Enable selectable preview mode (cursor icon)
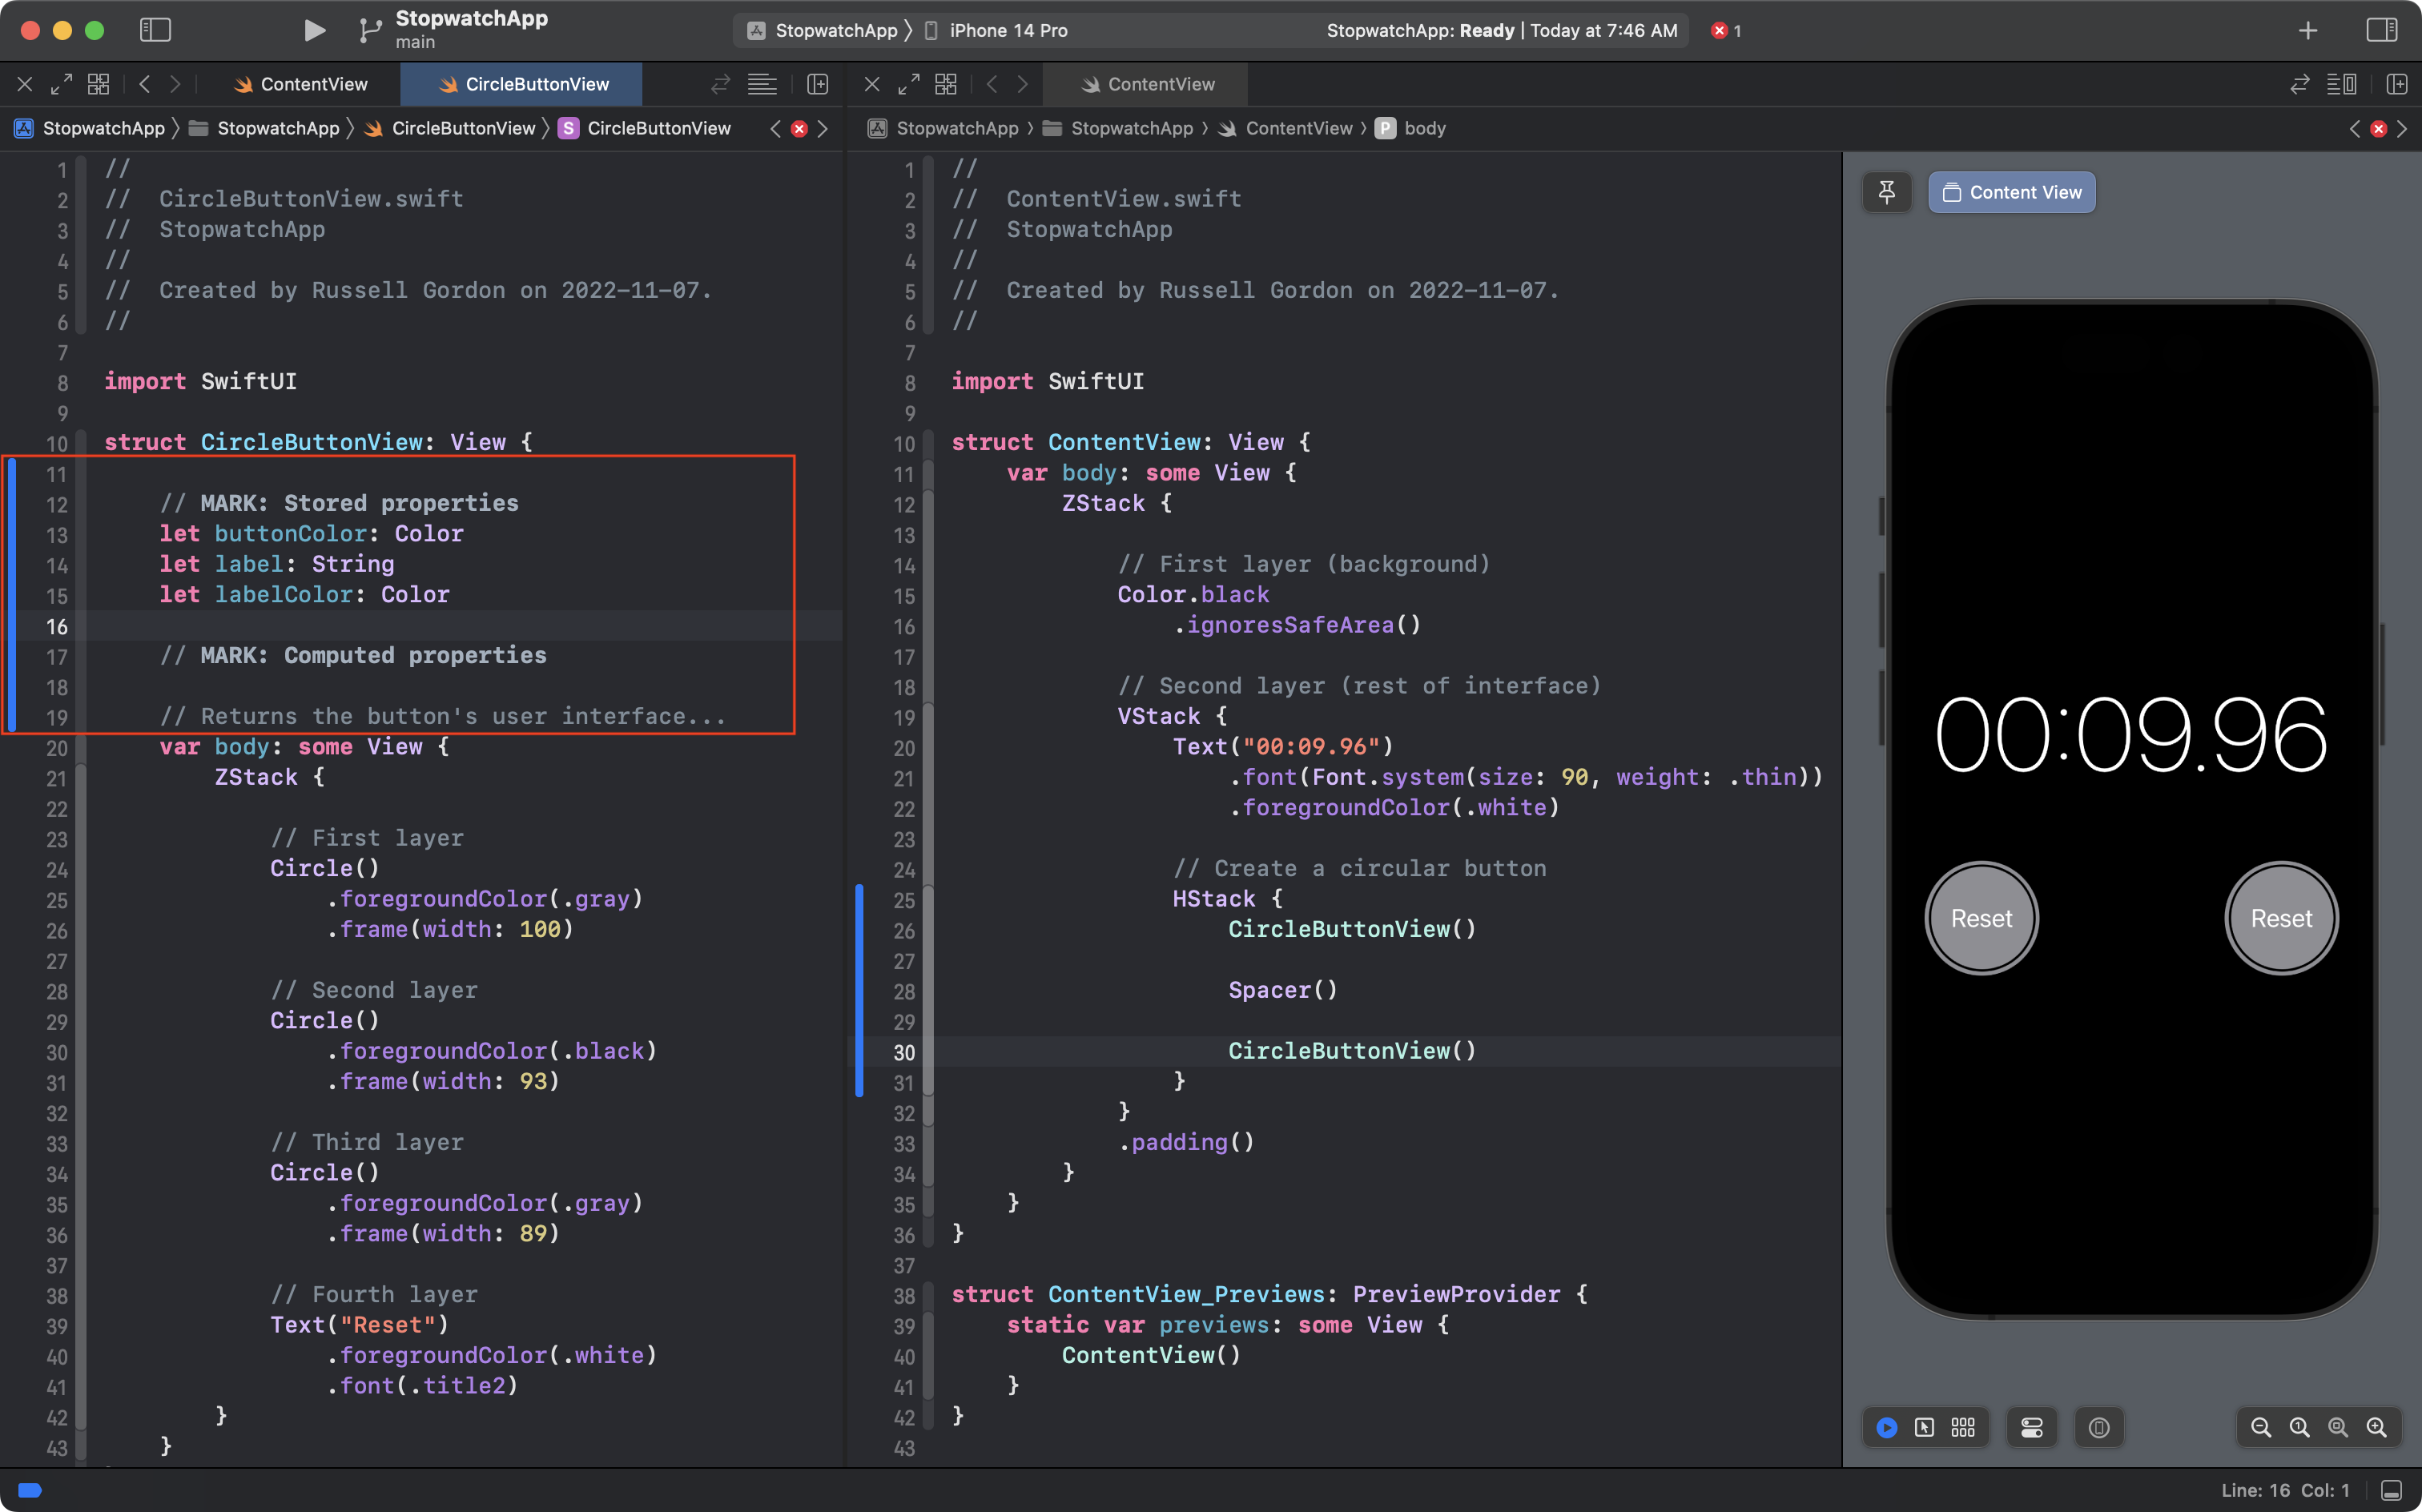Image resolution: width=2422 pixels, height=1512 pixels. pyautogui.click(x=1924, y=1427)
